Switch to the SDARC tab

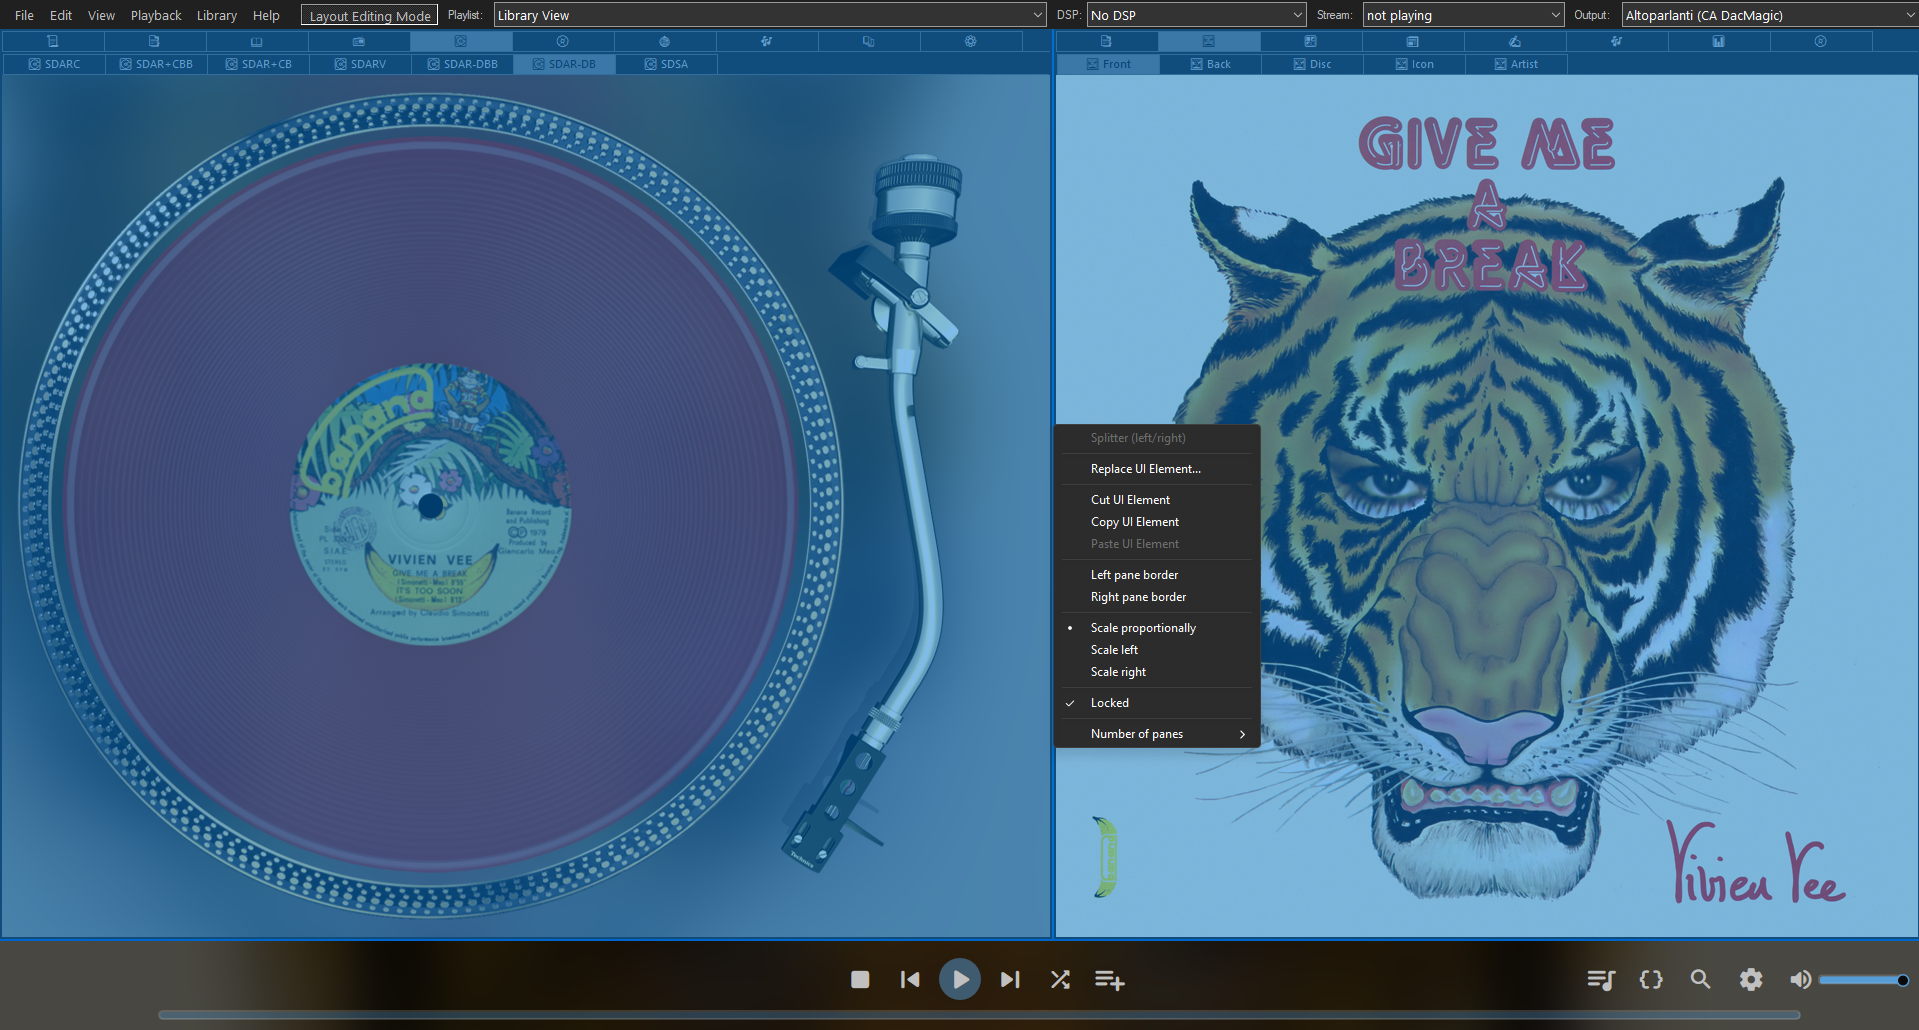54,64
